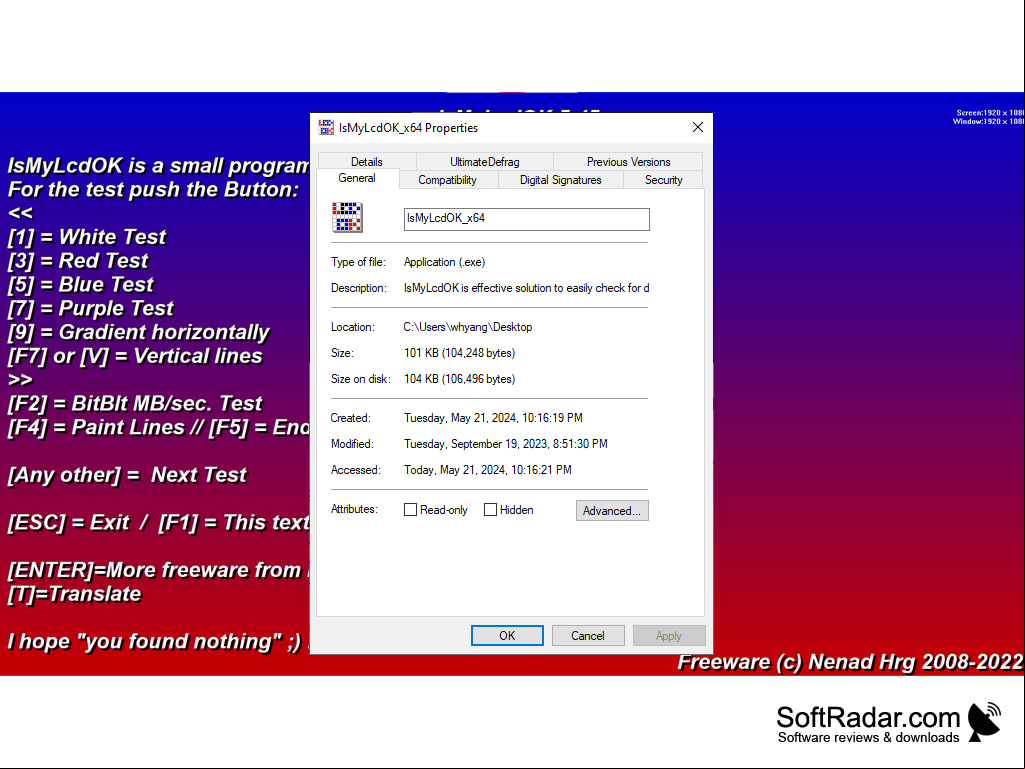The height and width of the screenshot is (769, 1025).
Task: Go to the Previous Versions tab
Action: (x=628, y=162)
